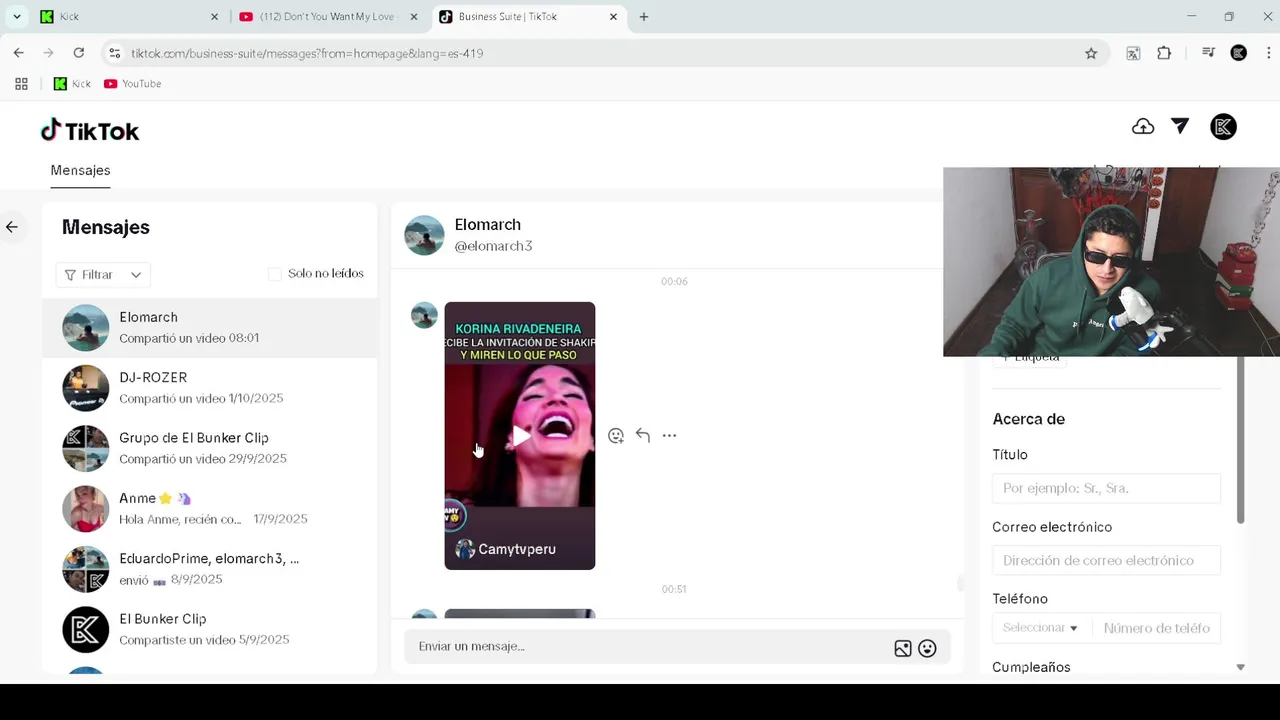This screenshot has height=720, width=1280.
Task: Open the inbox funnel icon in header
Action: (x=1180, y=126)
